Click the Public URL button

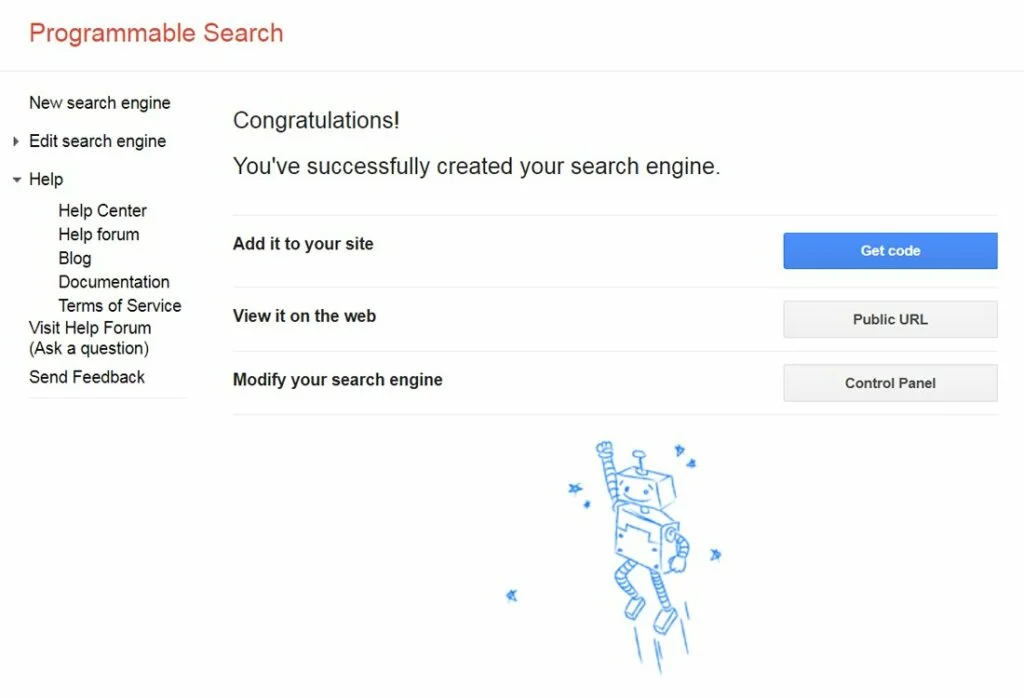pyautogui.click(x=889, y=320)
